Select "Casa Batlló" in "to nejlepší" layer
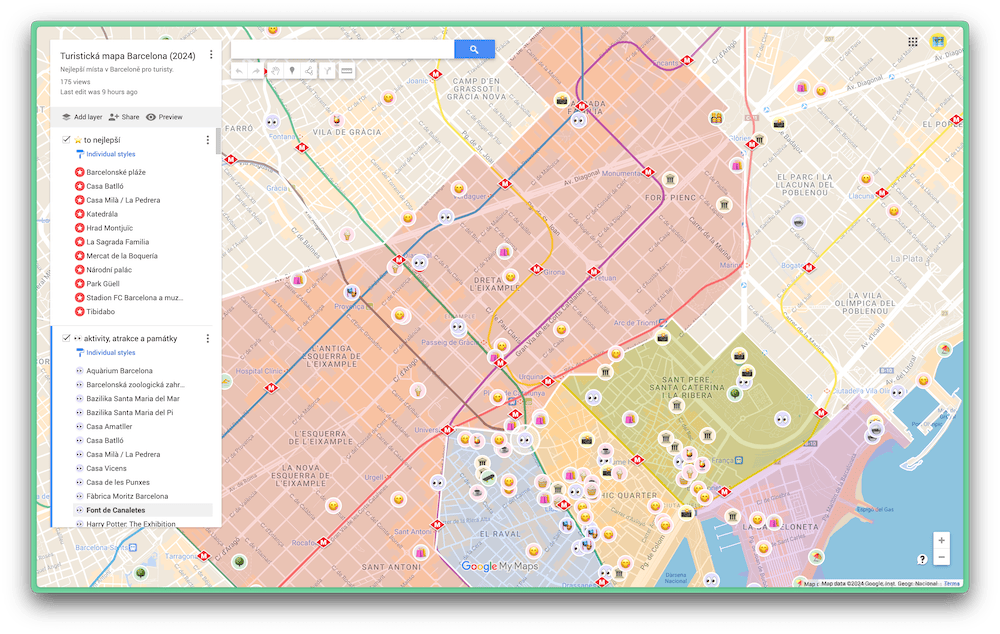Viewport: 1000px width, 634px height. click(105, 186)
